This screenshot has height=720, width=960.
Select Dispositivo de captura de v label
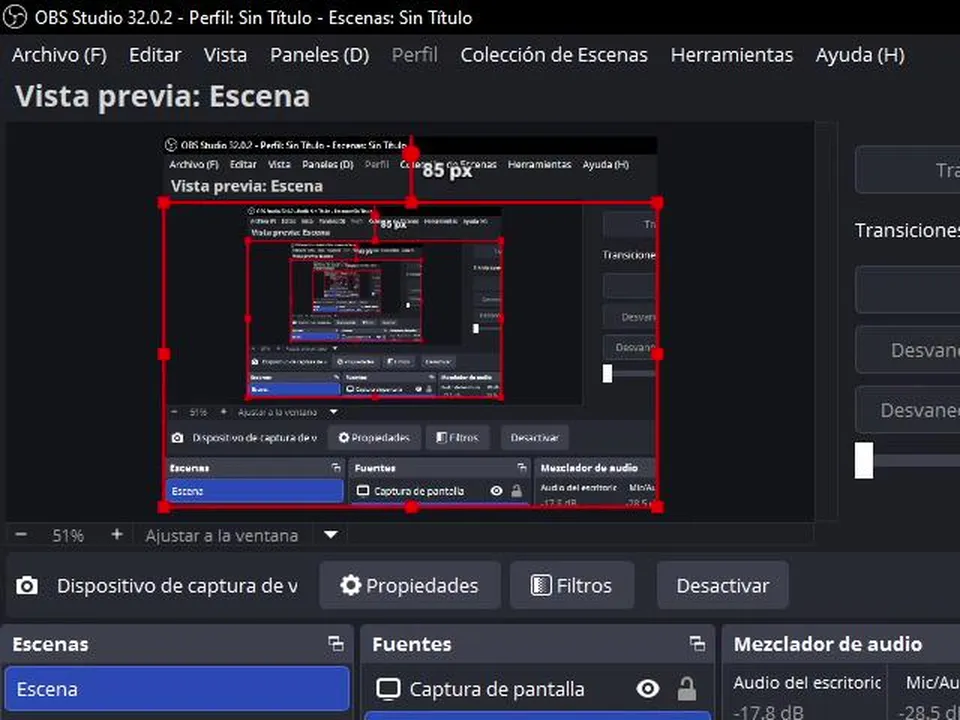(x=178, y=586)
